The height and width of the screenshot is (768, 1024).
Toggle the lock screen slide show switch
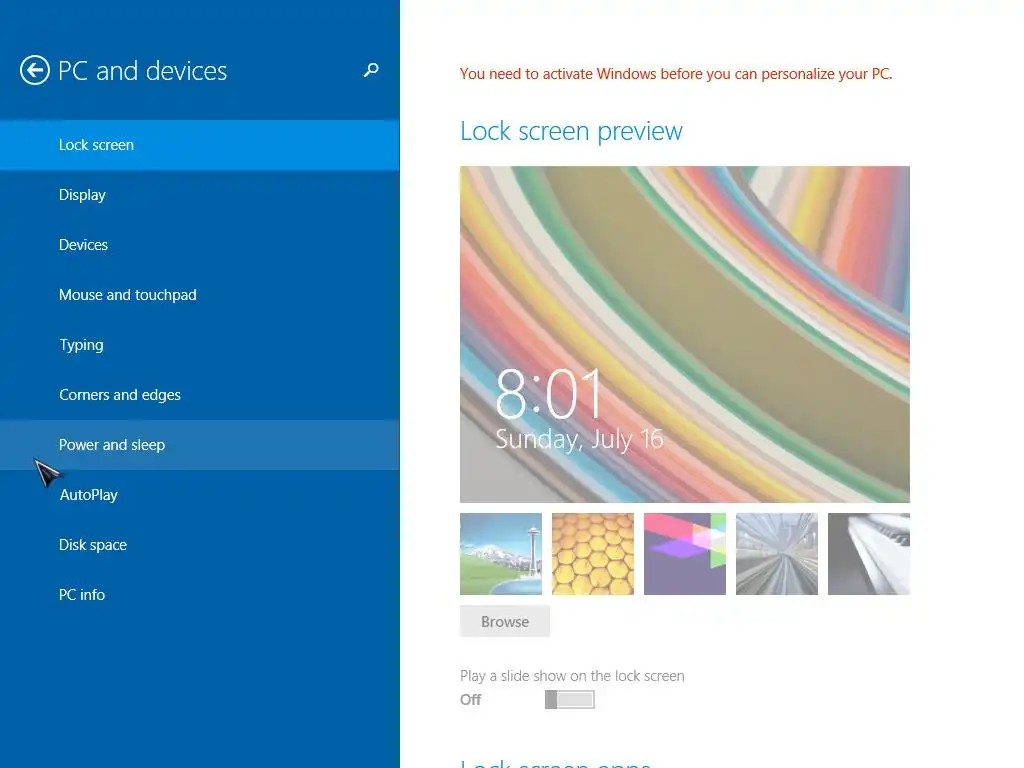(x=569, y=699)
